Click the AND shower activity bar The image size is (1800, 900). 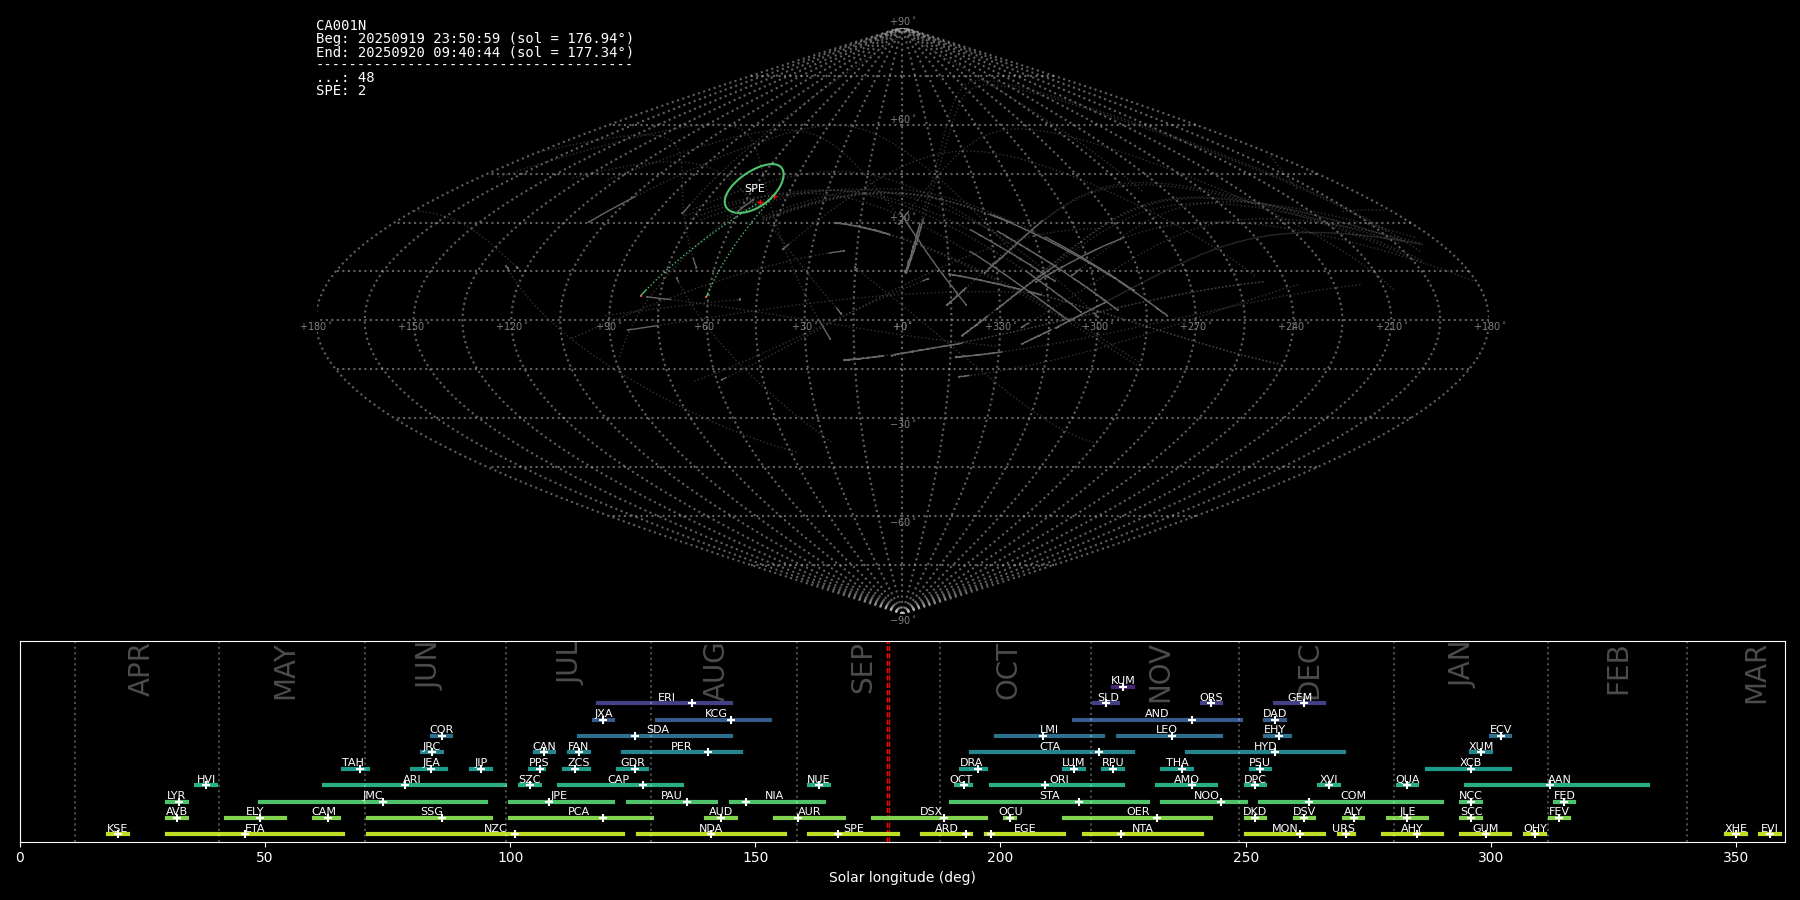pyautogui.click(x=1157, y=720)
